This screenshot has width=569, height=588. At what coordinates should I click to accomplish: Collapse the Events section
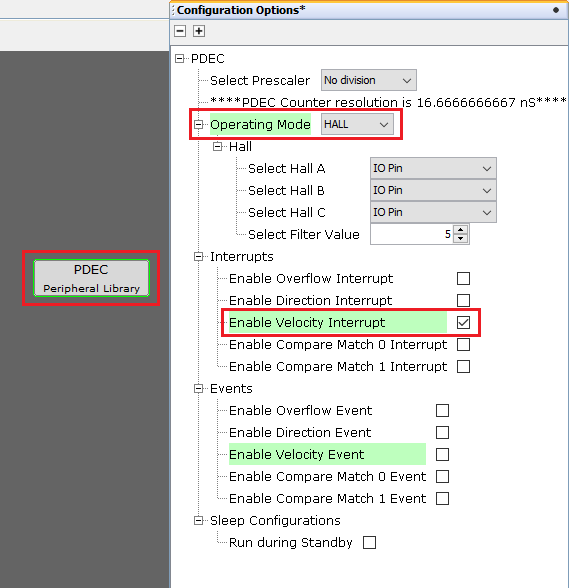(x=198, y=388)
